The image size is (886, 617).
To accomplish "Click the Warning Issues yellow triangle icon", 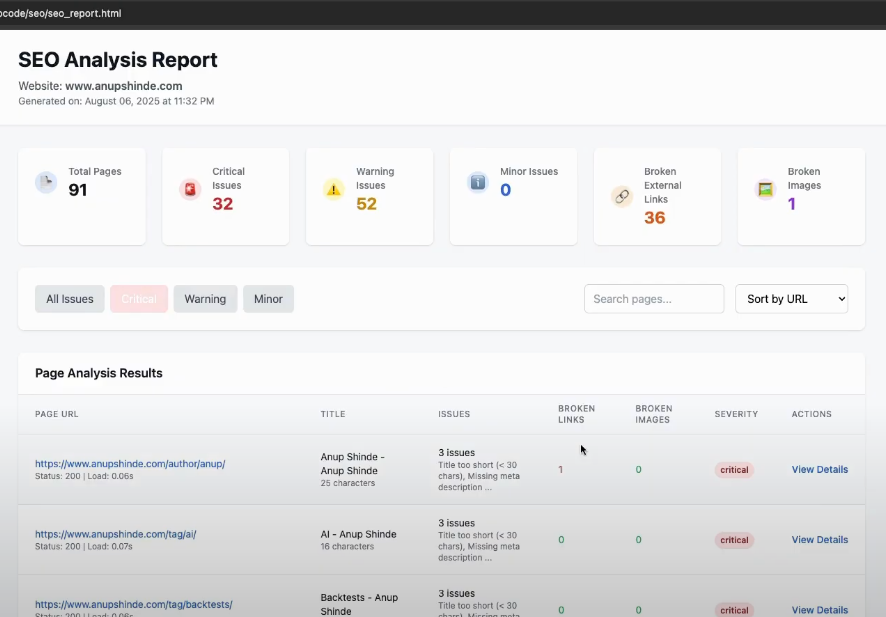I will [x=334, y=189].
